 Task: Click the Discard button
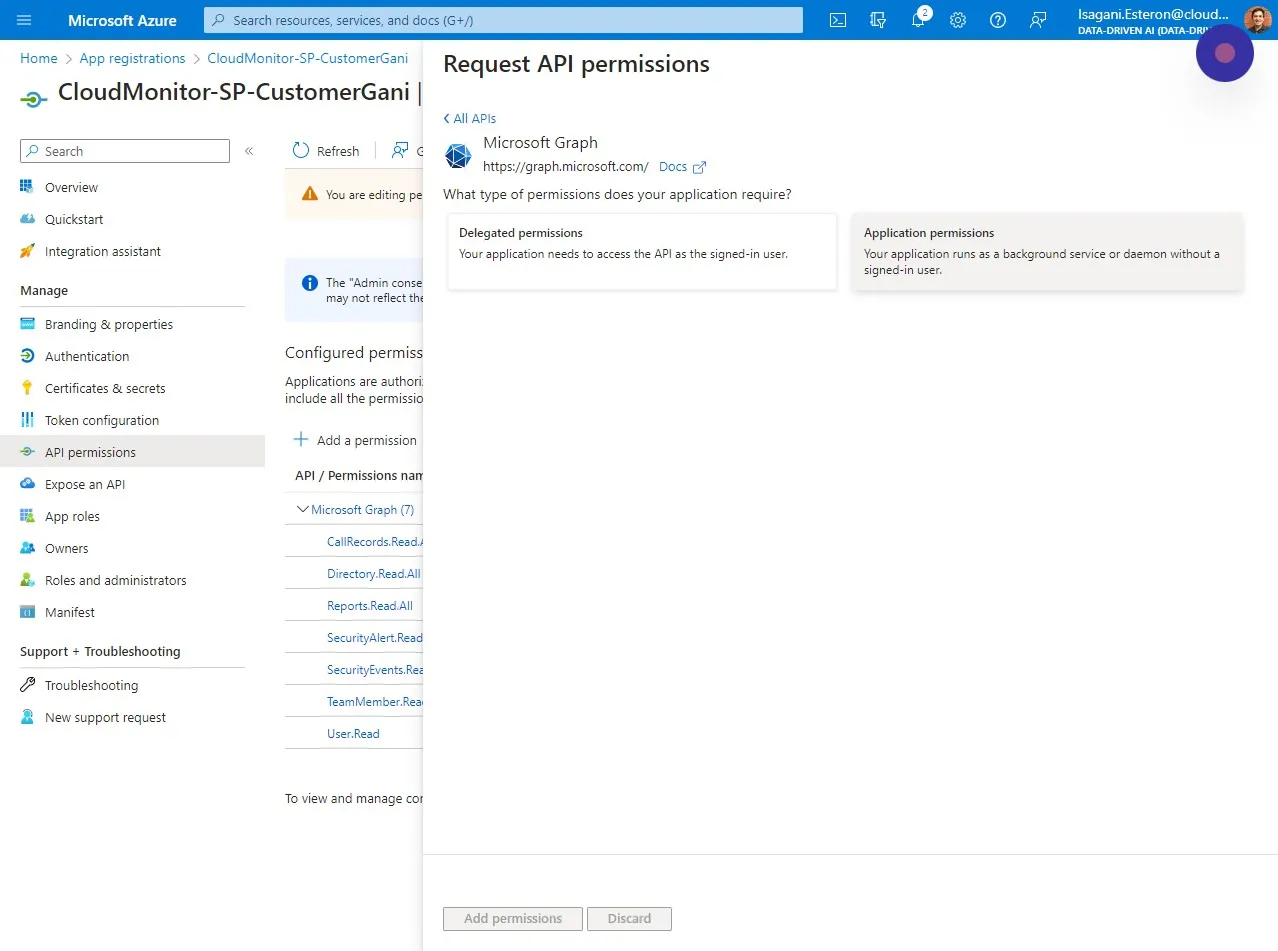tap(629, 918)
